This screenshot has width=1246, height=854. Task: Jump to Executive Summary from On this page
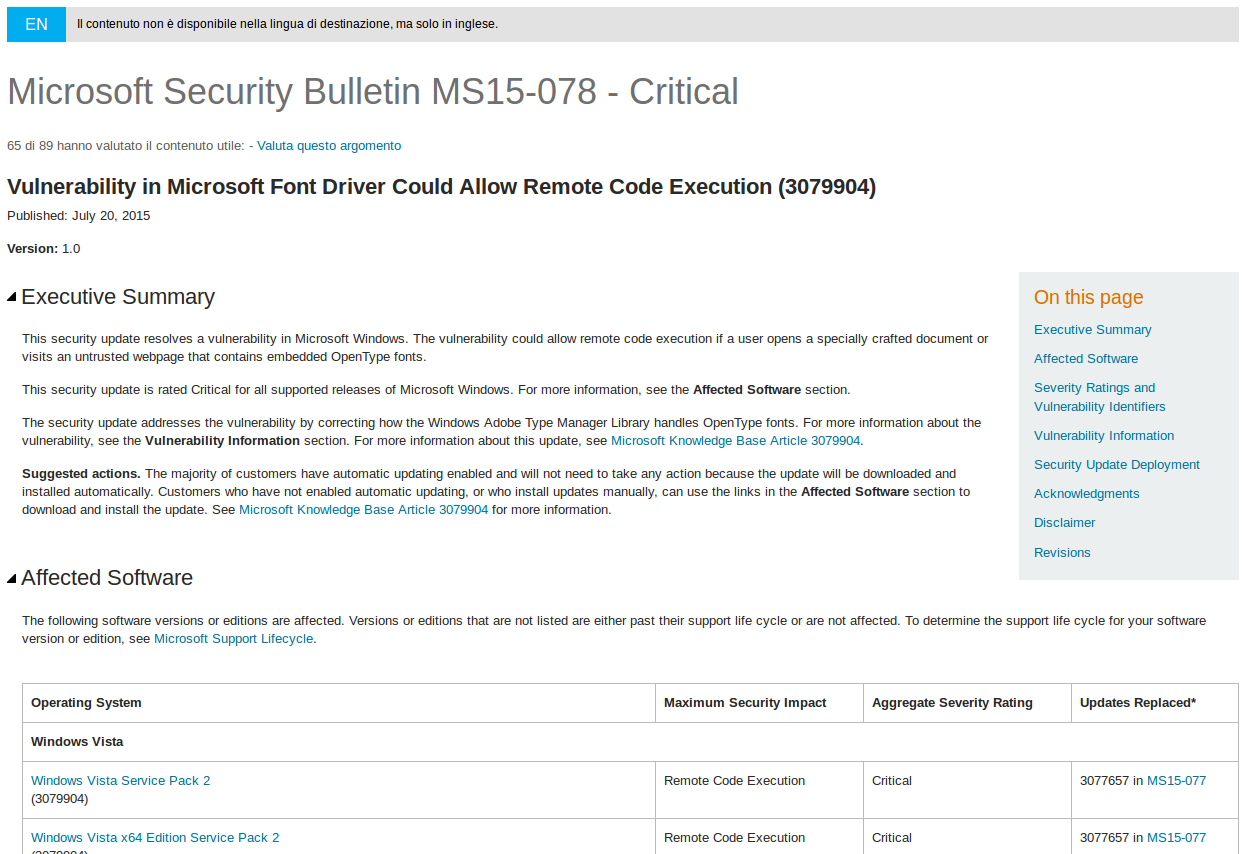pyautogui.click(x=1092, y=330)
